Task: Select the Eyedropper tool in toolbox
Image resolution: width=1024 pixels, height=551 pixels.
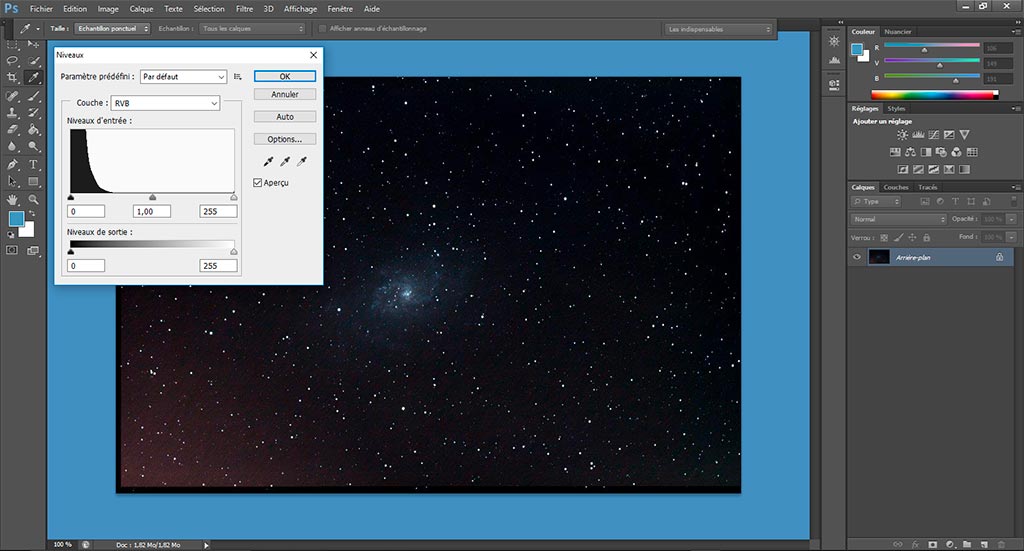Action: tap(33, 77)
